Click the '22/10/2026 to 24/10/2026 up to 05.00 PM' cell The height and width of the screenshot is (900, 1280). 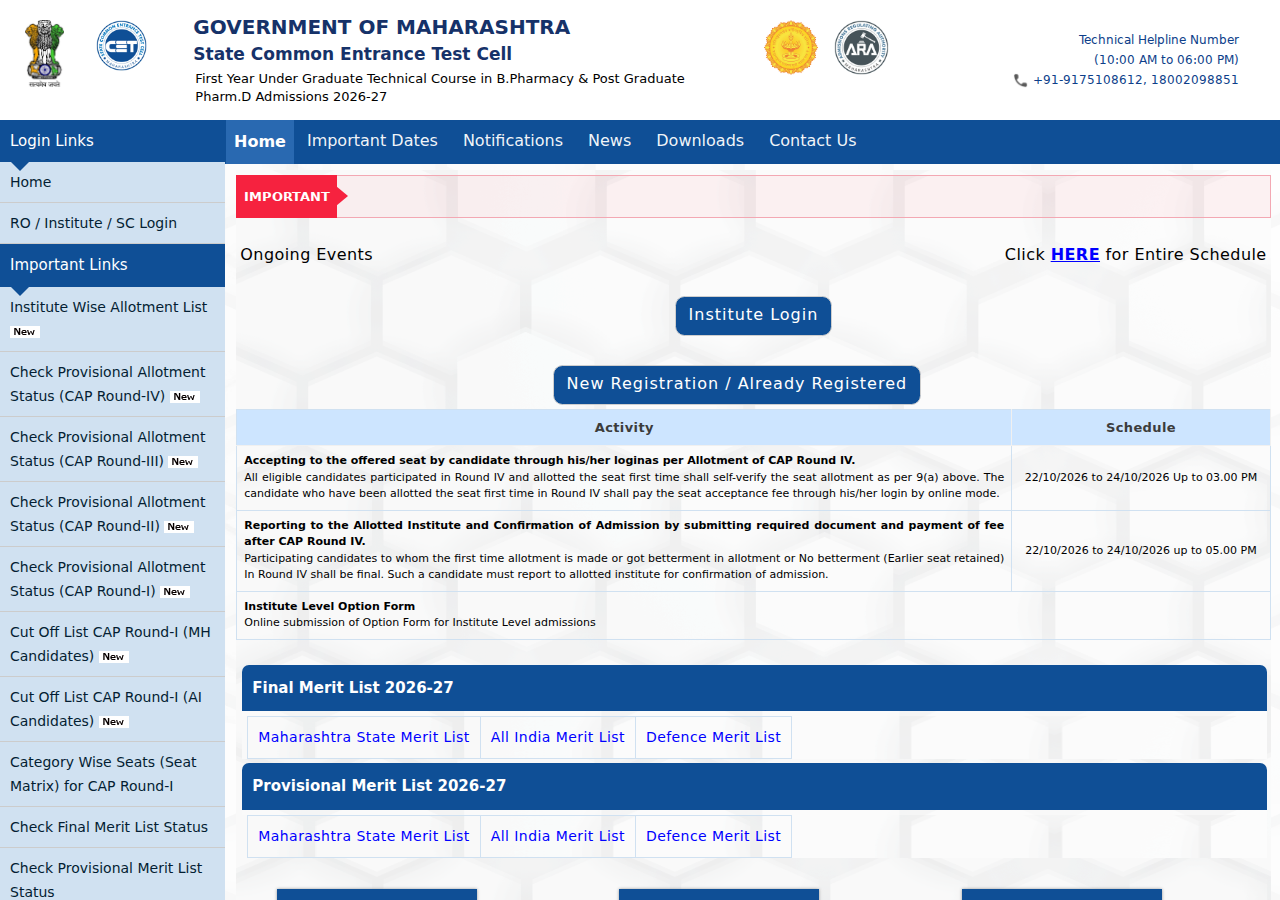tap(1141, 551)
